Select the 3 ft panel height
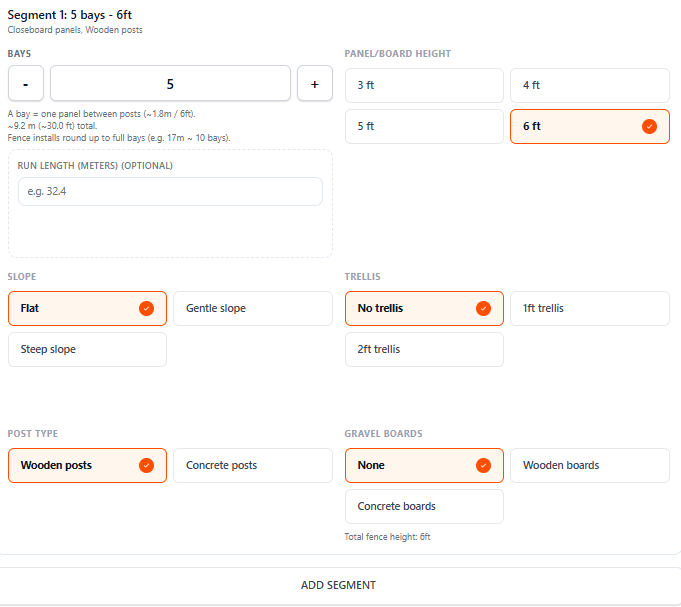This screenshot has height=607, width=681. click(x=424, y=85)
